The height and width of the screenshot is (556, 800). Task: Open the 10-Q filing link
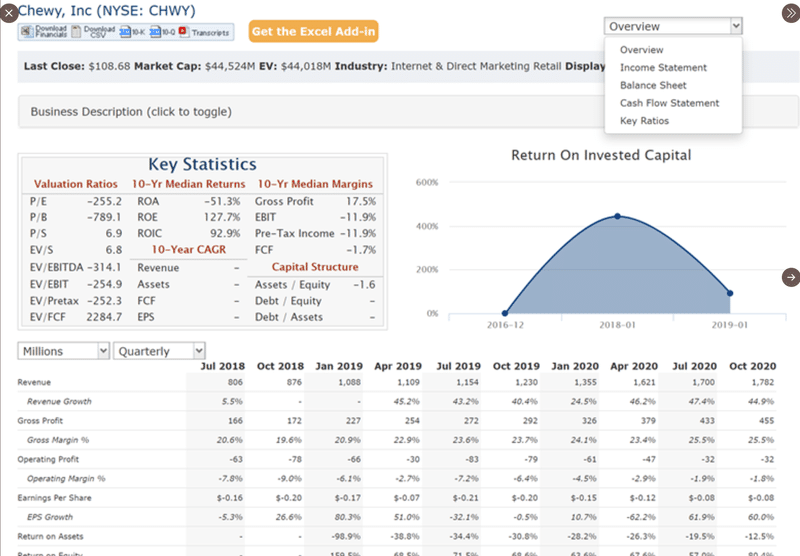point(162,32)
